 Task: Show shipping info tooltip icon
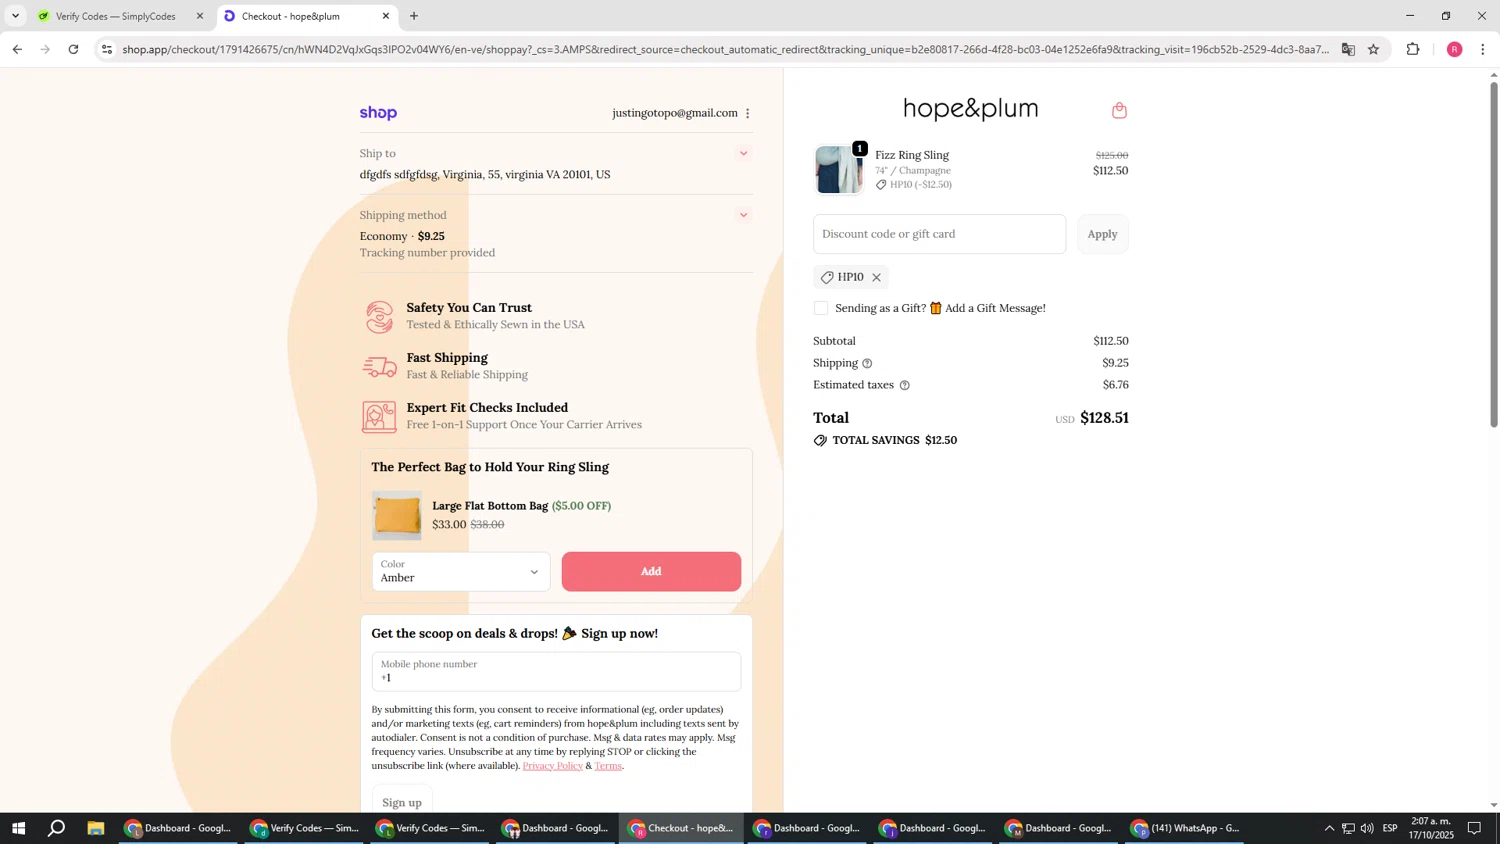(x=867, y=363)
